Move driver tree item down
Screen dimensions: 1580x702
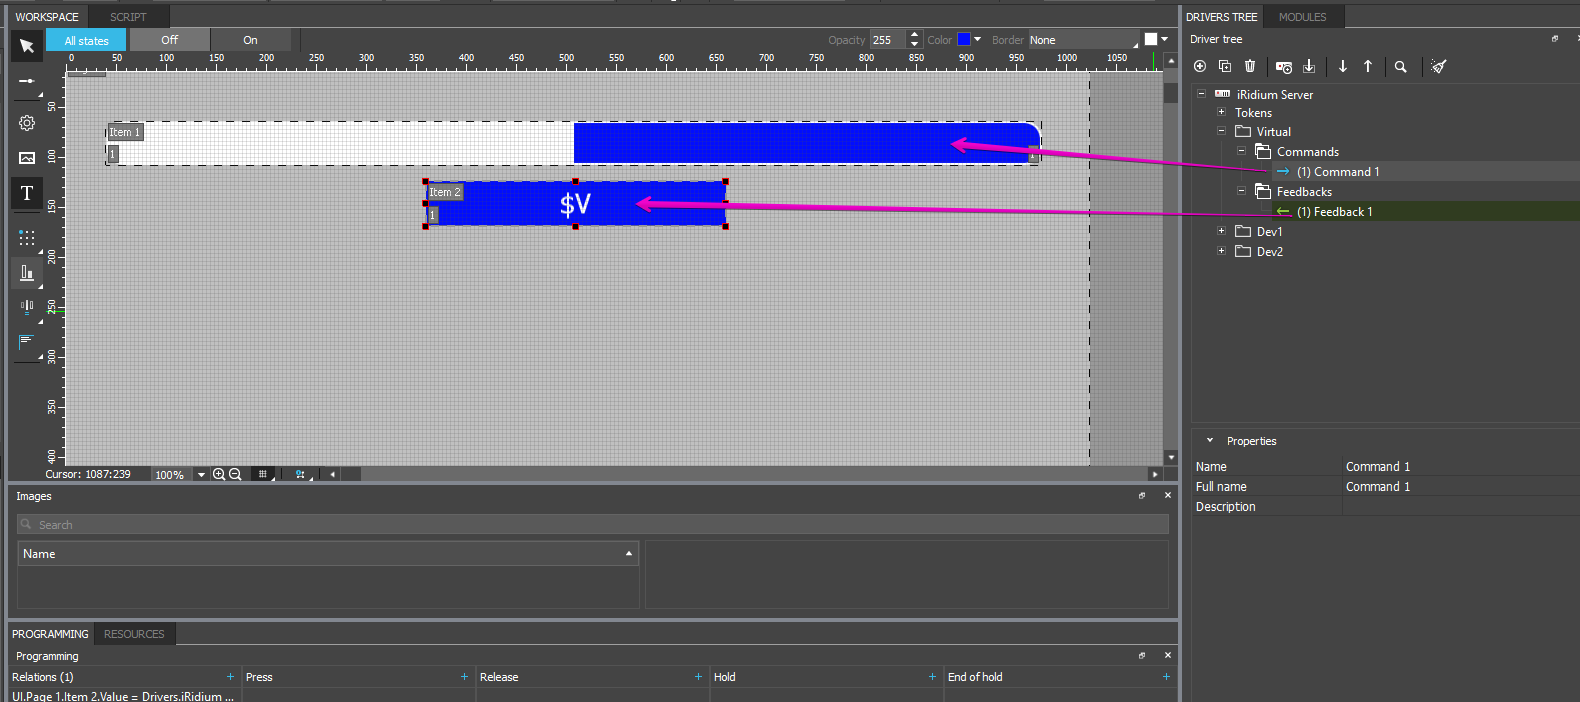[1343, 66]
